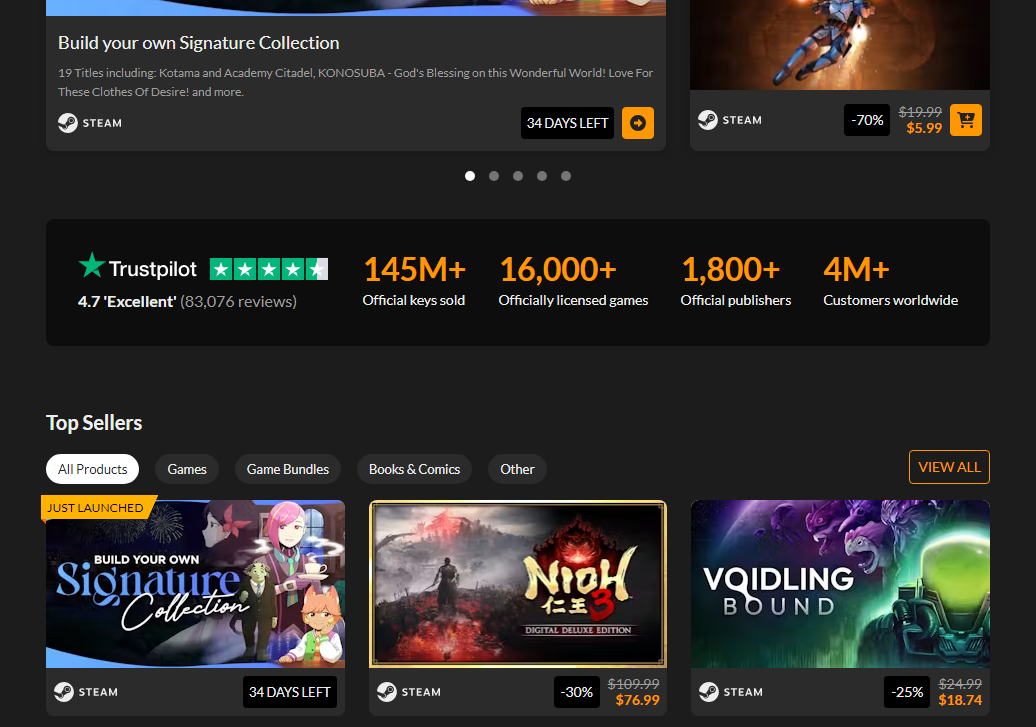Click the '4.7 Excellent' rating text
The image size is (1036, 727).
point(127,301)
